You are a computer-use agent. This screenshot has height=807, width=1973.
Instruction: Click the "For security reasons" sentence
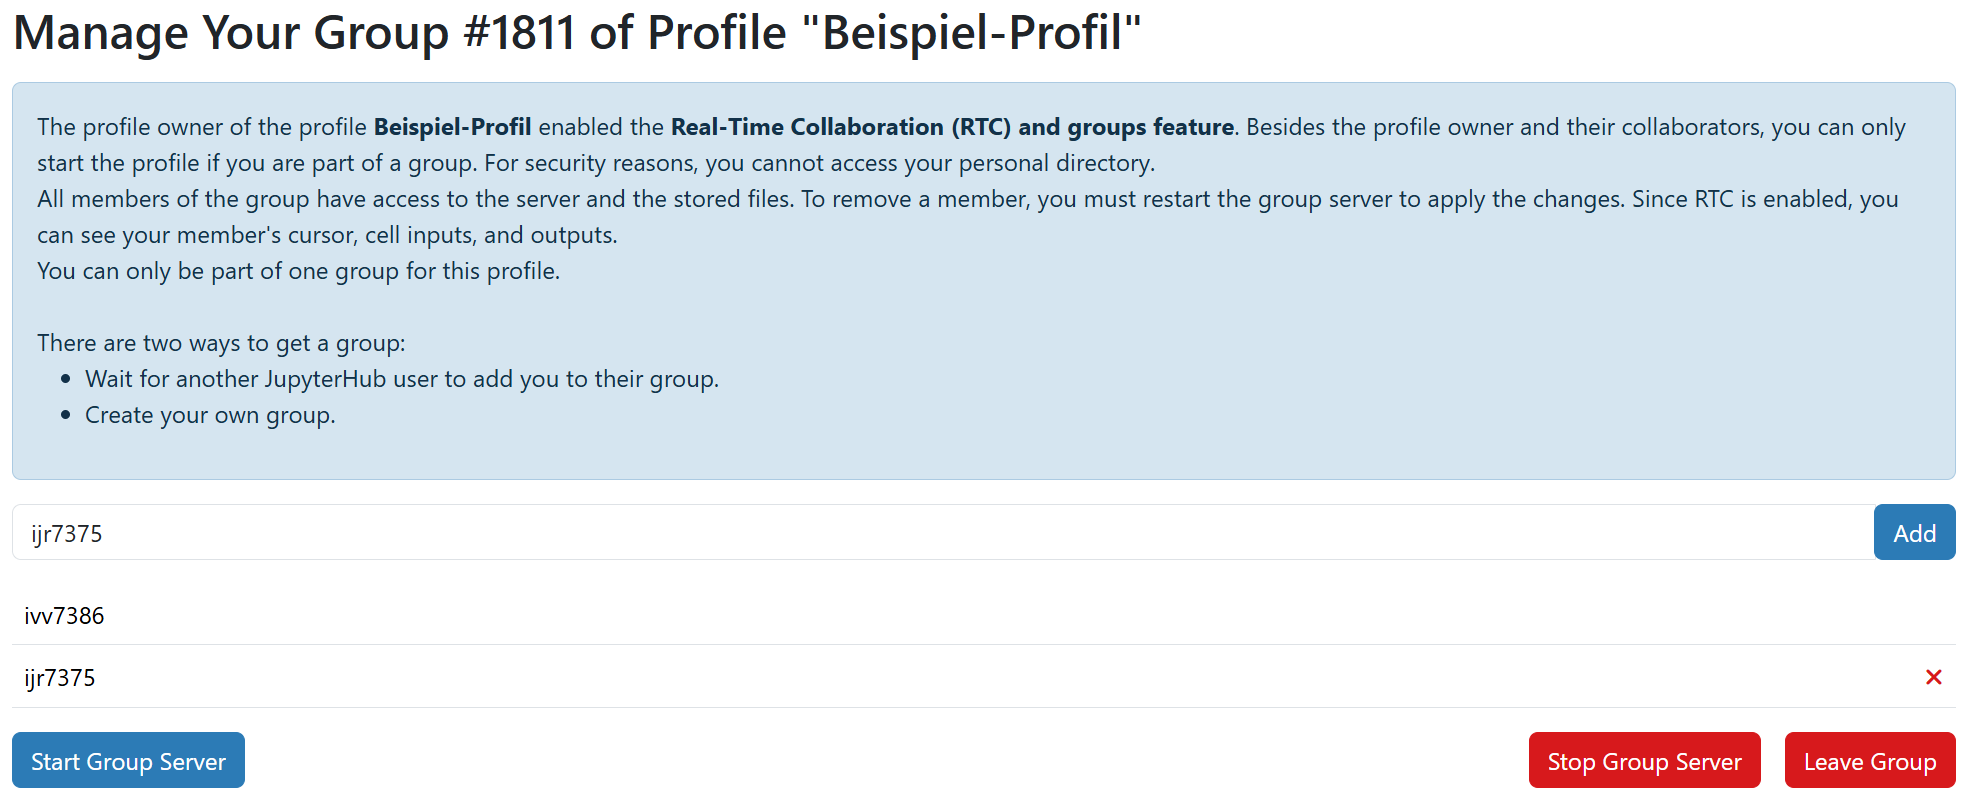(818, 163)
